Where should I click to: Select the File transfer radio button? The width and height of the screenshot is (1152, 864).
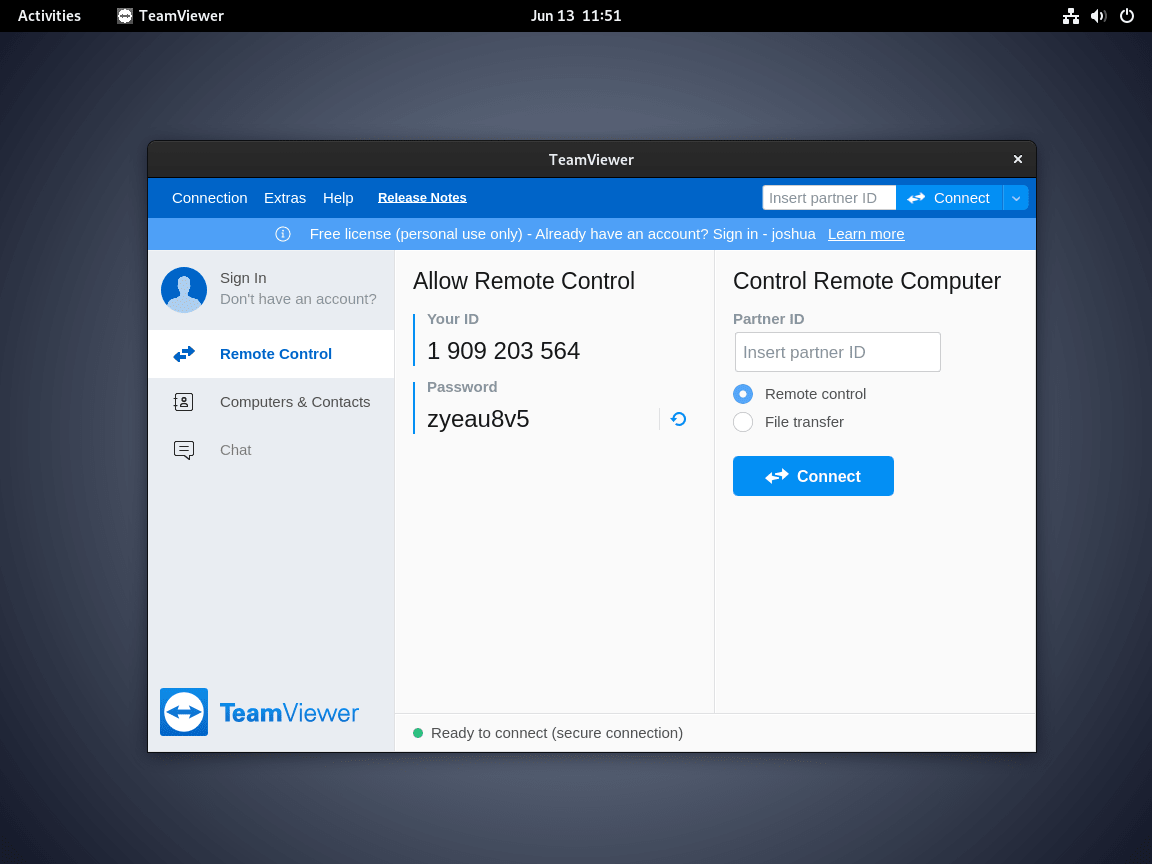coord(743,422)
